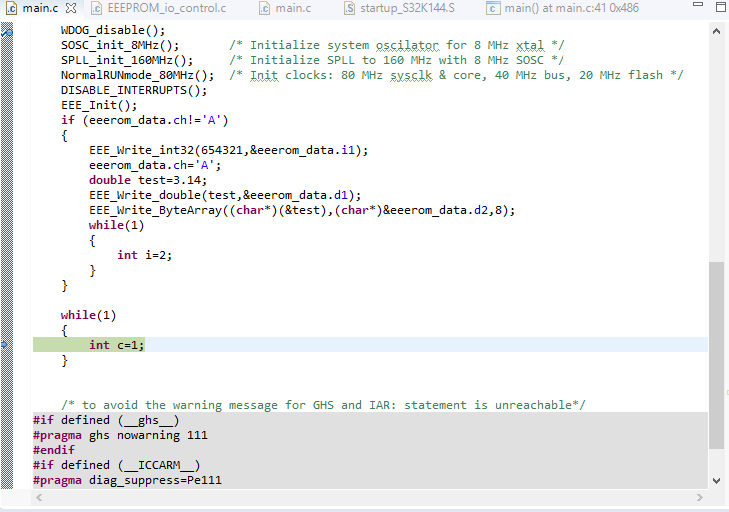Click the outer while(1) loop statement
729x512 pixels.
(88, 315)
